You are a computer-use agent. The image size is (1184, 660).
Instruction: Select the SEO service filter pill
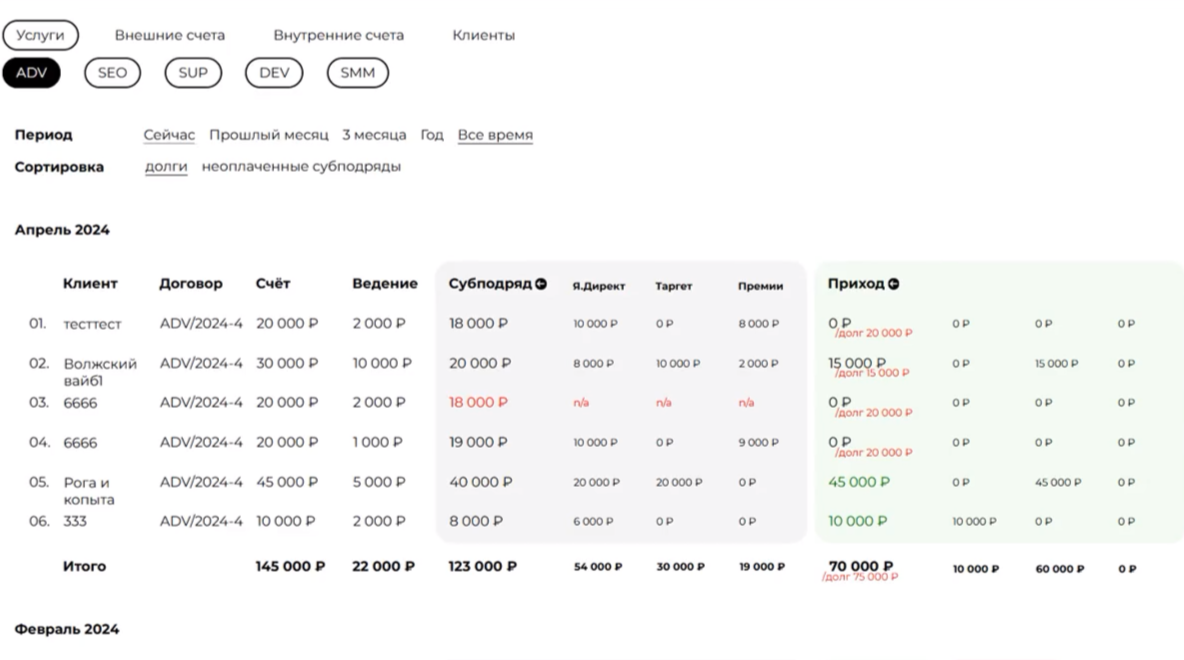coord(112,73)
